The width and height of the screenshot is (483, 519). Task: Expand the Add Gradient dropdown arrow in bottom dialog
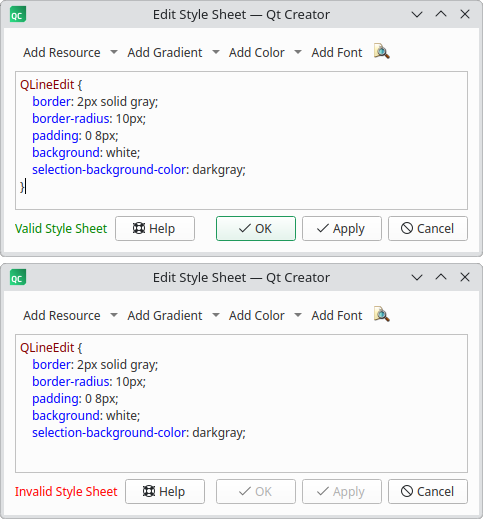tap(216, 315)
